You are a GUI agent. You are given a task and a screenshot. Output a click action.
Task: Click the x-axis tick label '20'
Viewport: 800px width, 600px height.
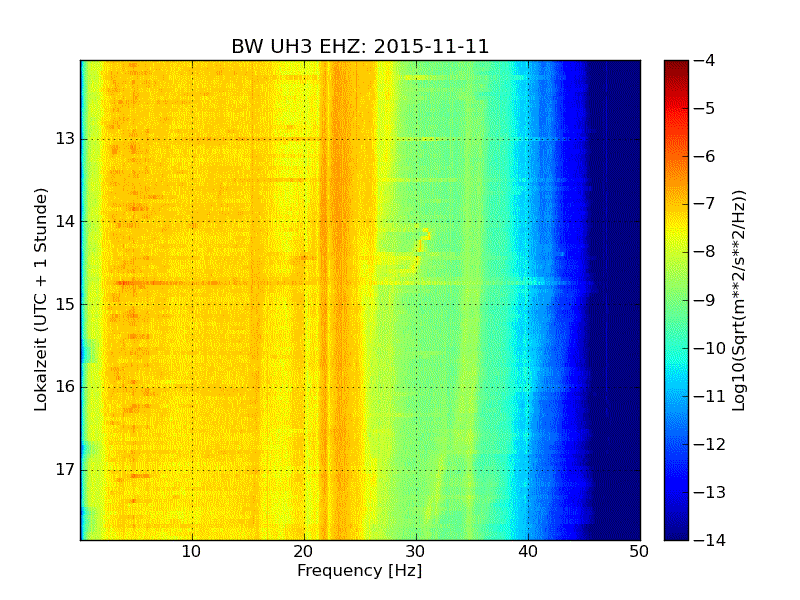pos(304,552)
